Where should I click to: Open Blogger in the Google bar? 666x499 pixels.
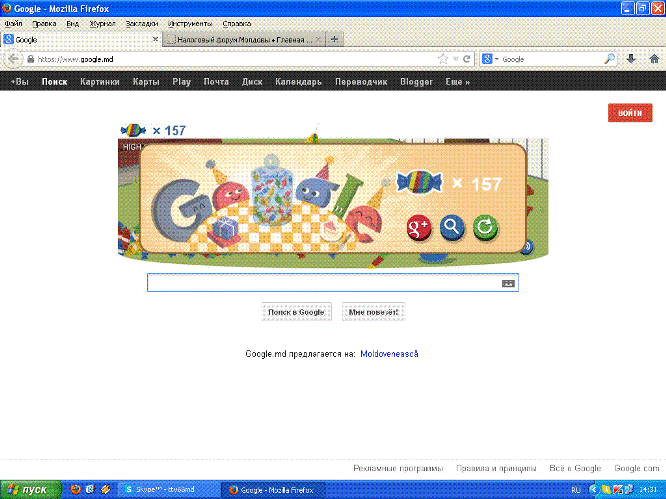click(416, 82)
